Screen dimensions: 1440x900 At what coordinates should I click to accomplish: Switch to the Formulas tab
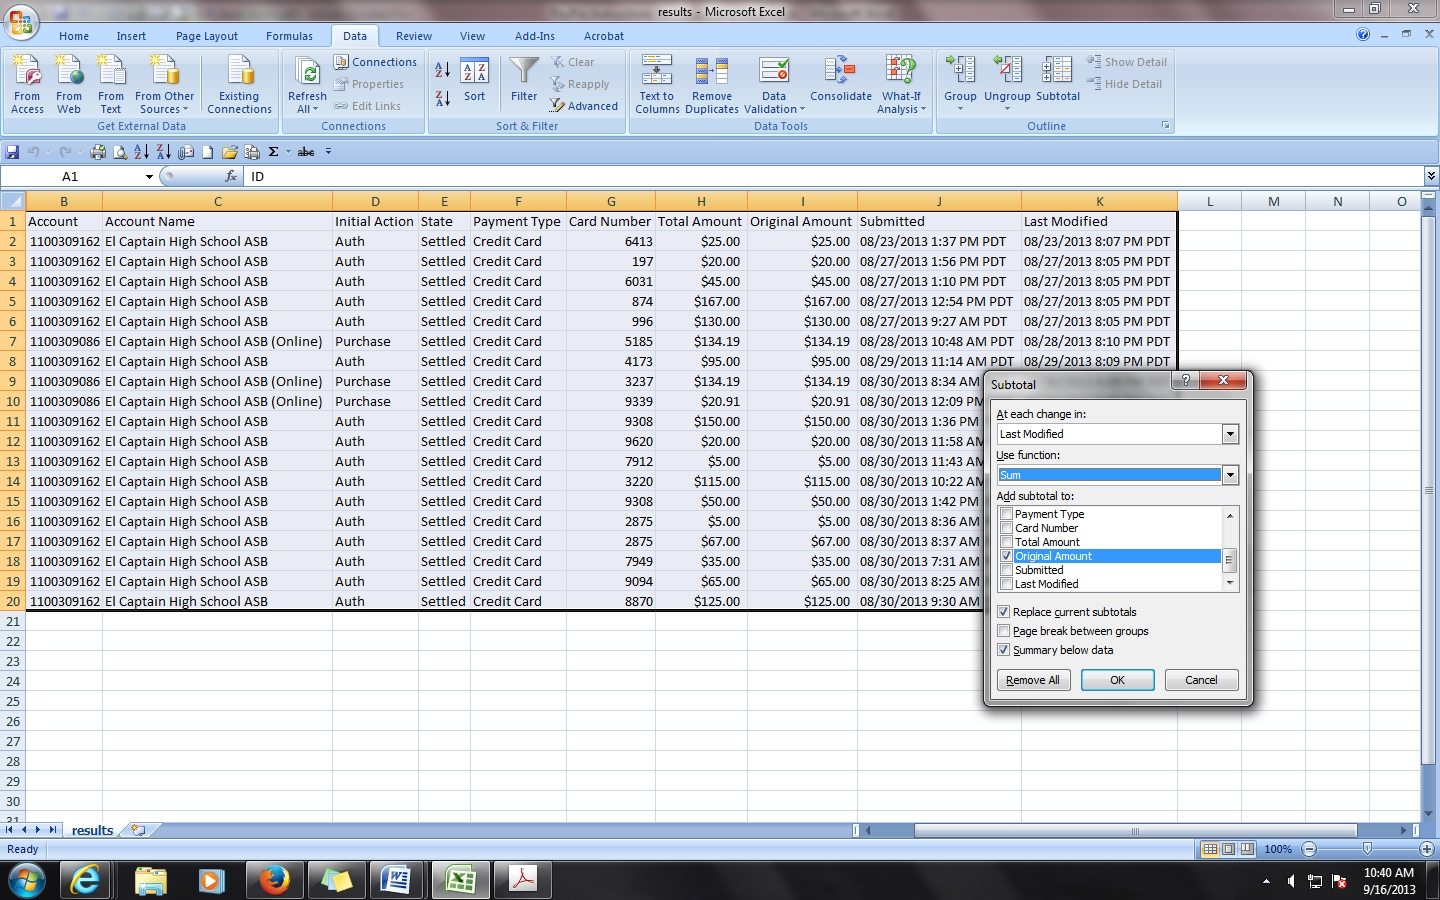[x=289, y=36]
